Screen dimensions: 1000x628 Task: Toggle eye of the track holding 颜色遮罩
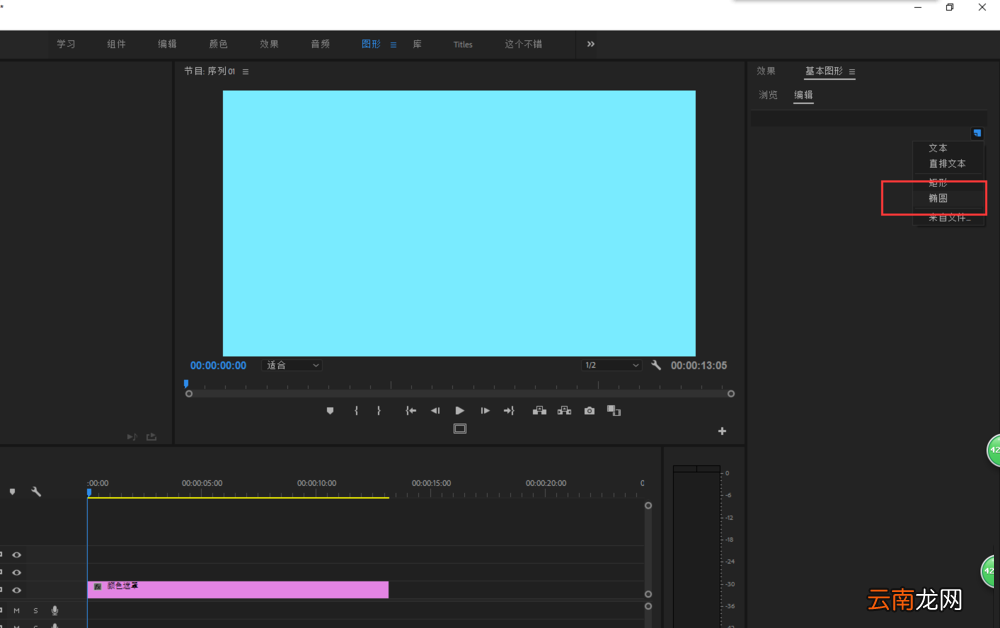pyautogui.click(x=17, y=590)
